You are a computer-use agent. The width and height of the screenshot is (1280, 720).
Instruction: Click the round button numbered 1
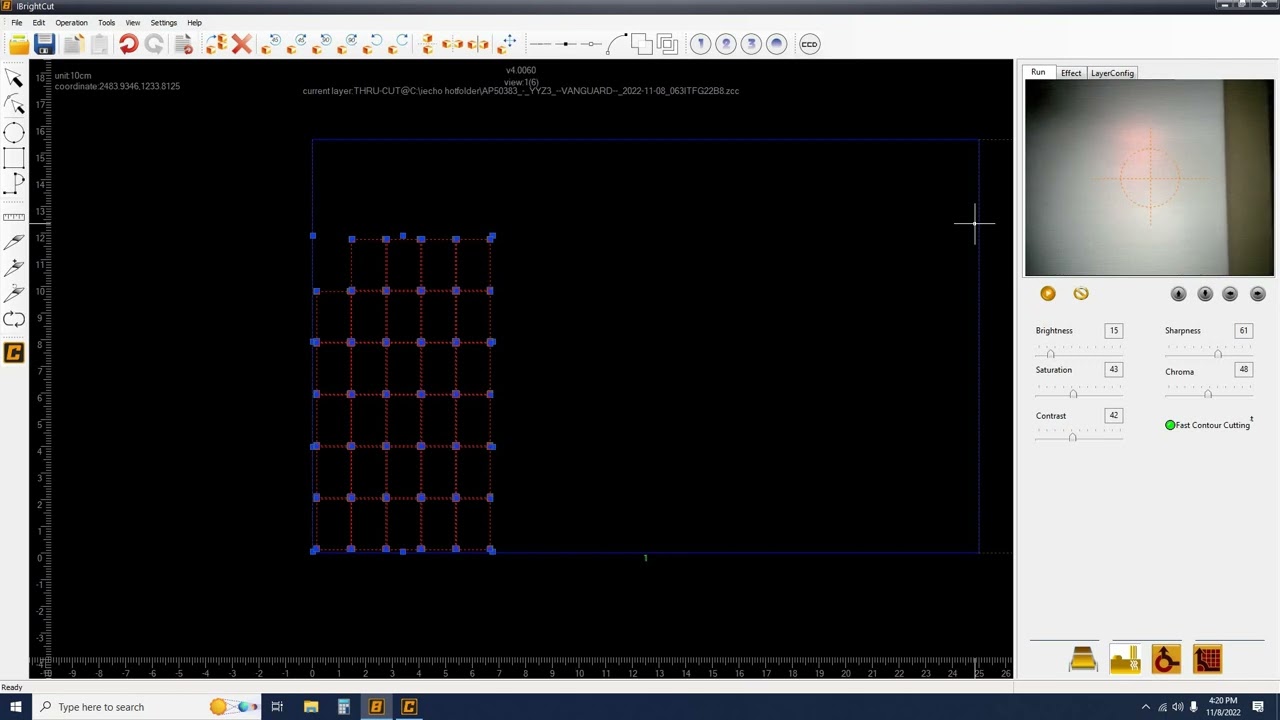pyautogui.click(x=701, y=44)
